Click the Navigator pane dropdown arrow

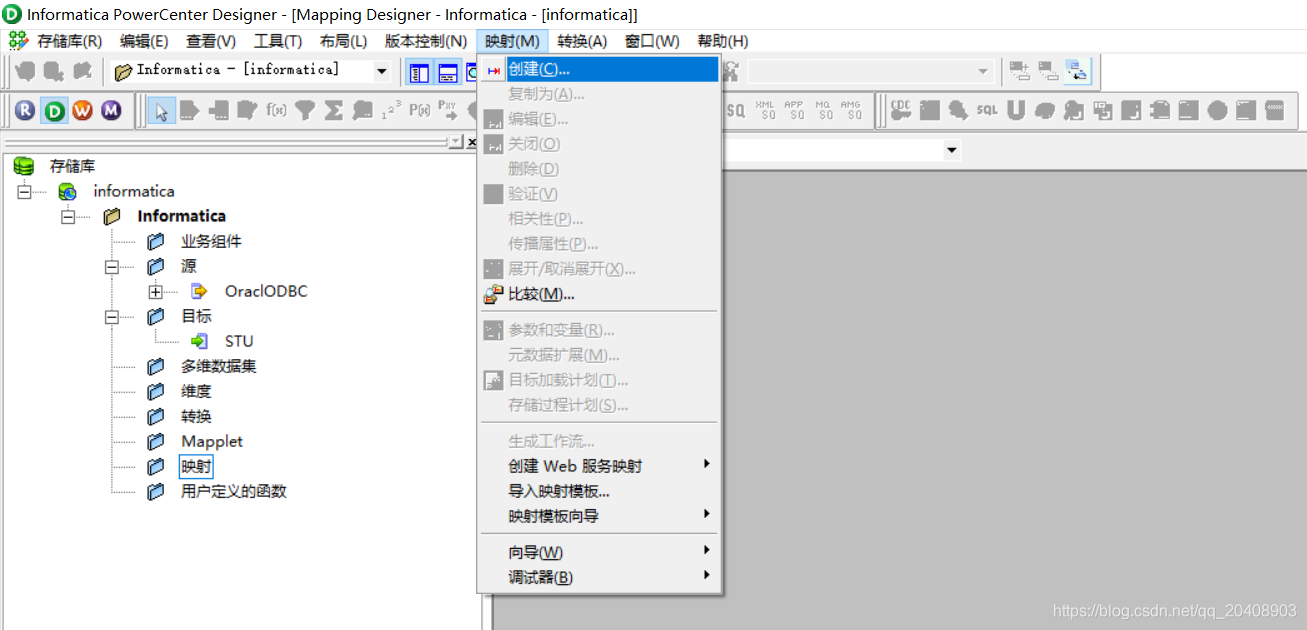(x=456, y=143)
